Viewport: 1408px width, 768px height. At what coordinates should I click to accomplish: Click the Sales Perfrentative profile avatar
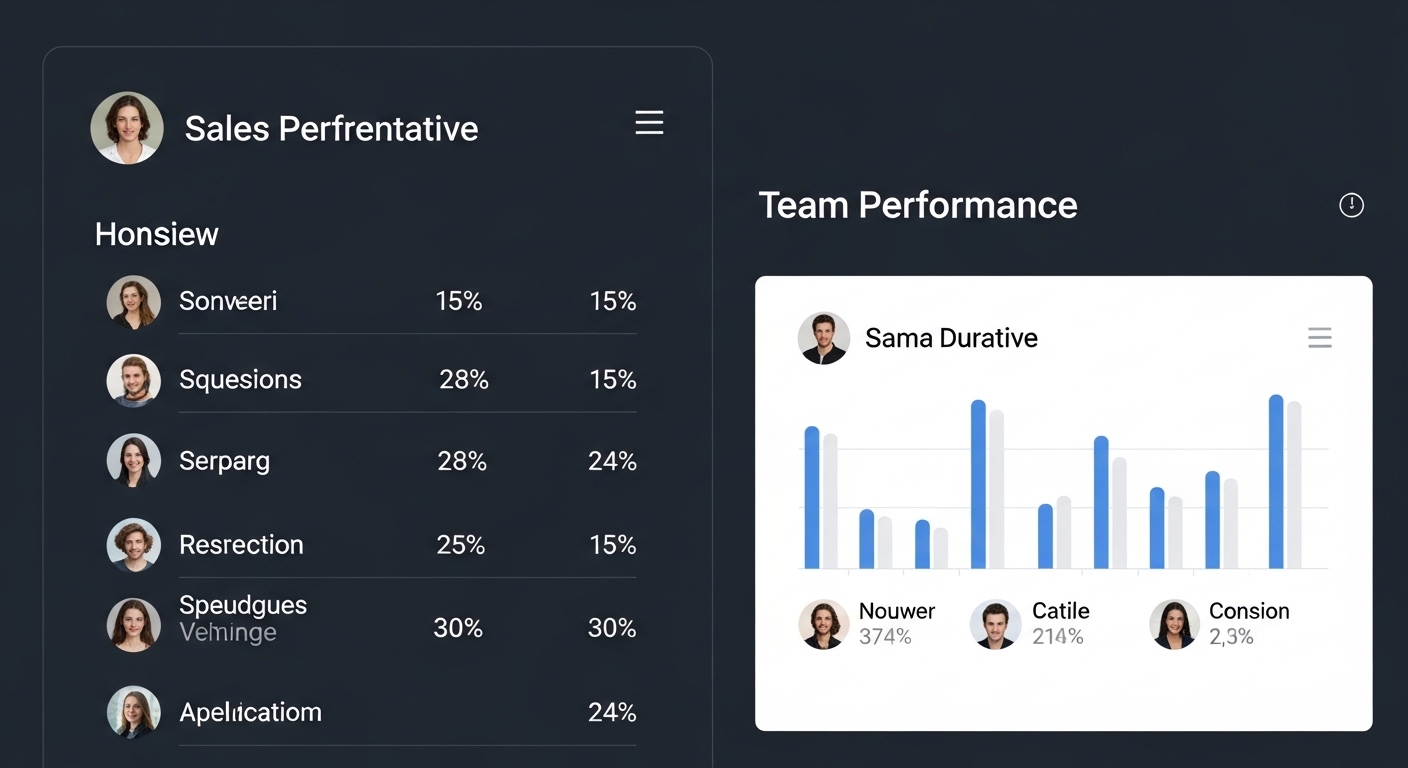(127, 128)
